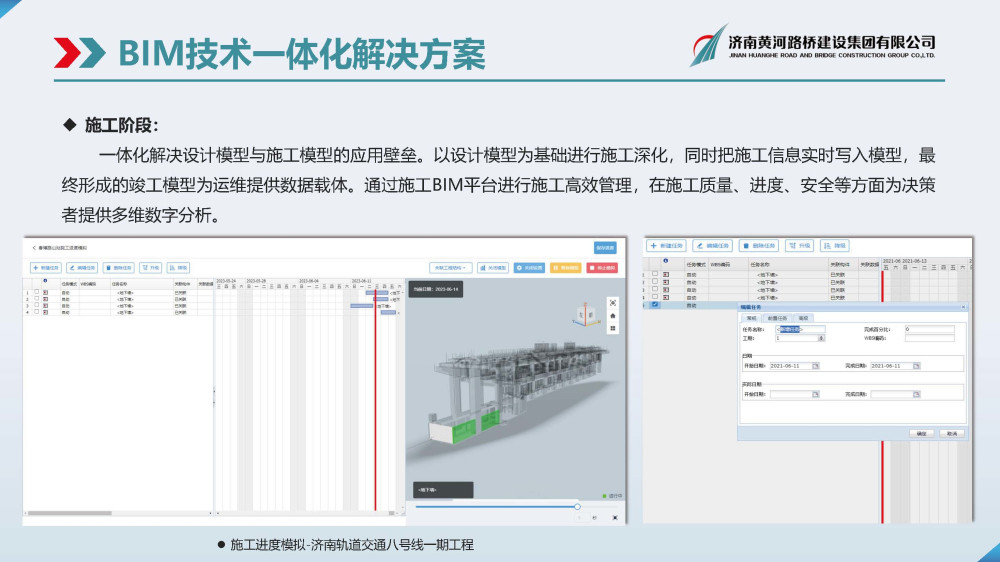Open calendar picker for planned finish date
The height and width of the screenshot is (562, 1000).
(x=916, y=366)
